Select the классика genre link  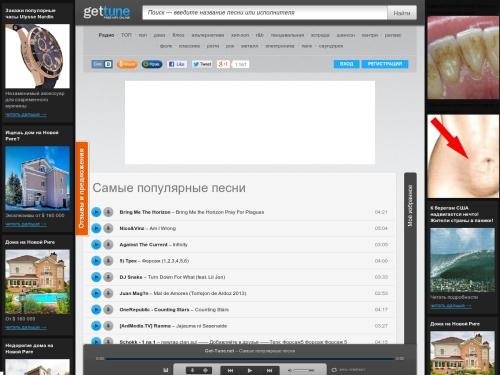(x=189, y=46)
